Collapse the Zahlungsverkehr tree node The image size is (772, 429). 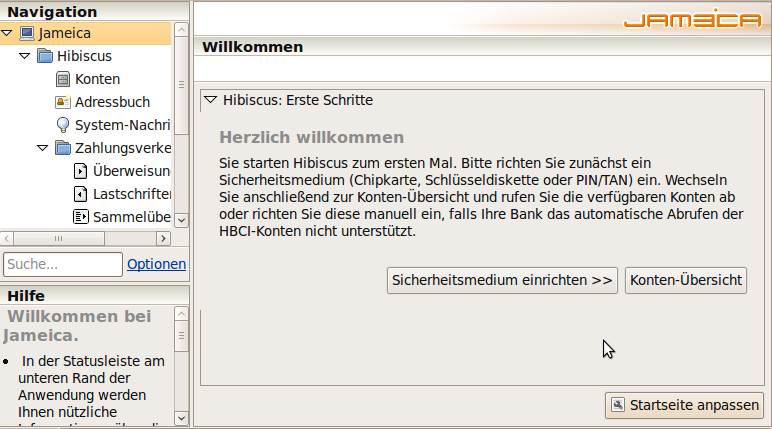tap(43, 148)
